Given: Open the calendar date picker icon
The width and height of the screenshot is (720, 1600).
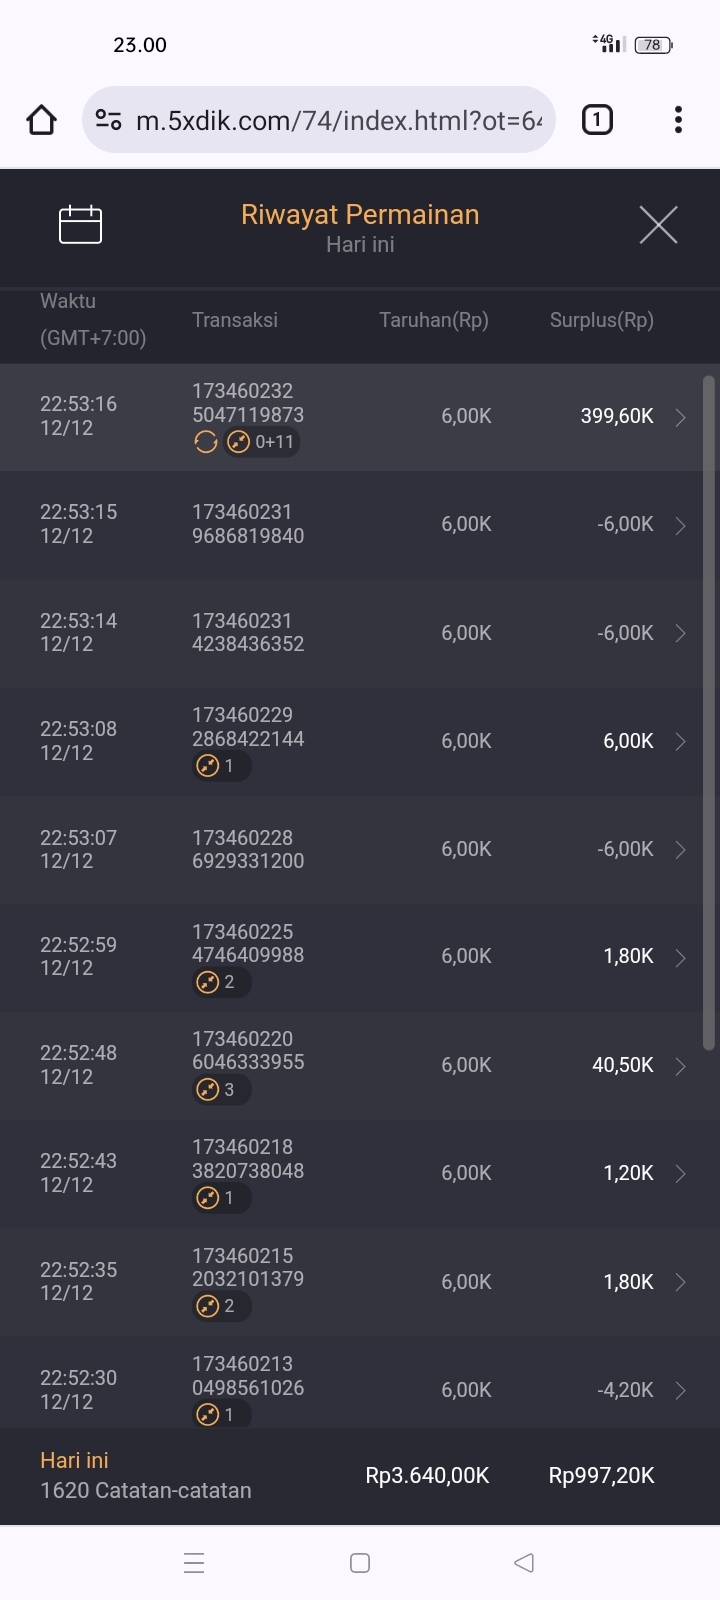Looking at the screenshot, I should 81,224.
